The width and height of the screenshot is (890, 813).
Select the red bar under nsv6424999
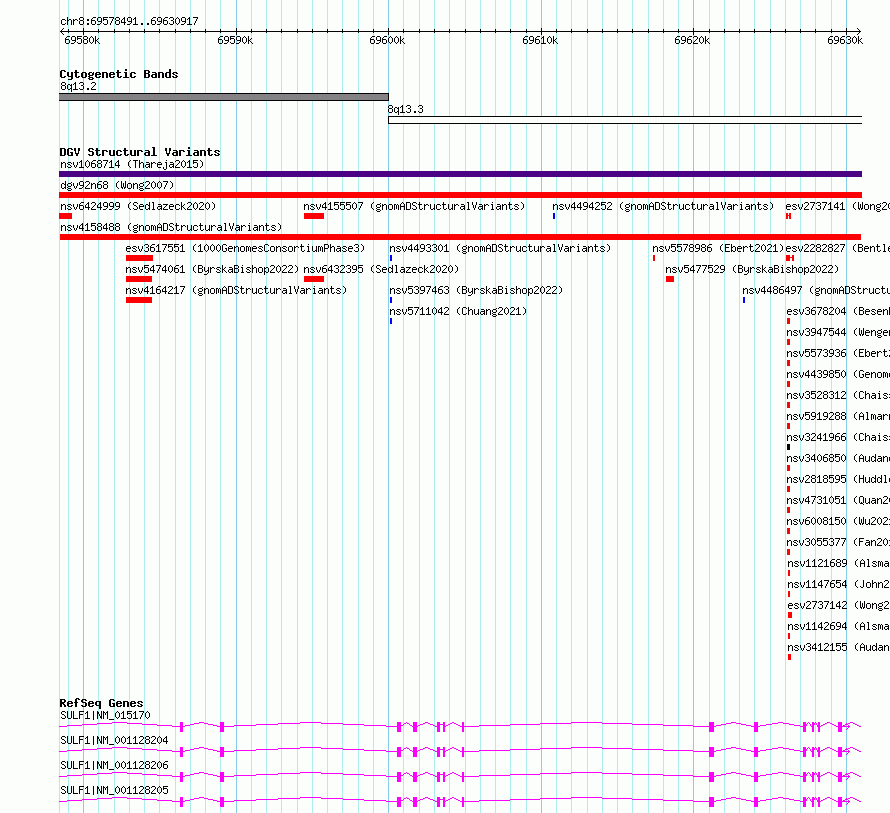(x=66, y=216)
